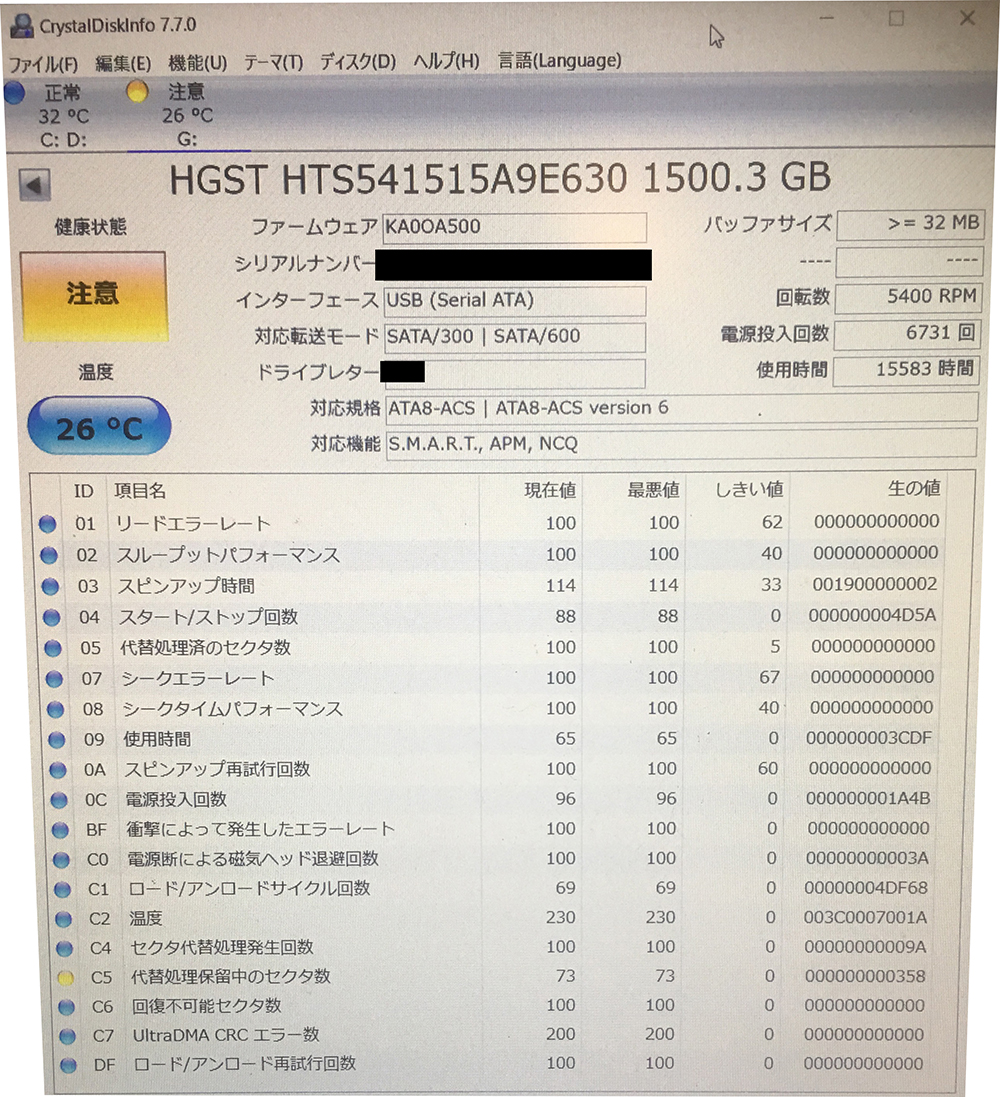Click the 回転数 field showing 5400 RPM
The width and height of the screenshot is (1000, 1097).
(906, 298)
